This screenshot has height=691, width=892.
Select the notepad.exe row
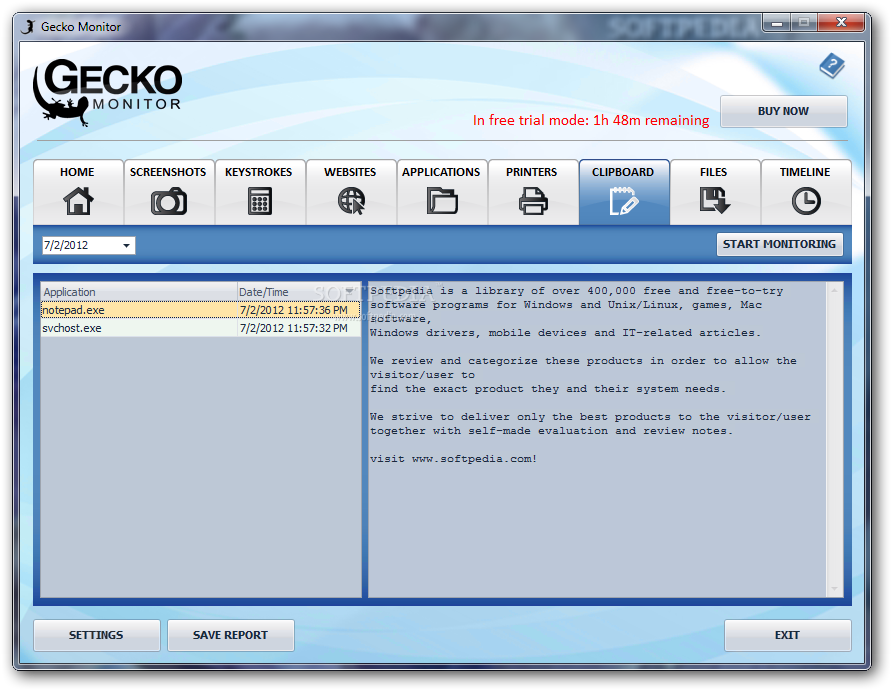201,310
